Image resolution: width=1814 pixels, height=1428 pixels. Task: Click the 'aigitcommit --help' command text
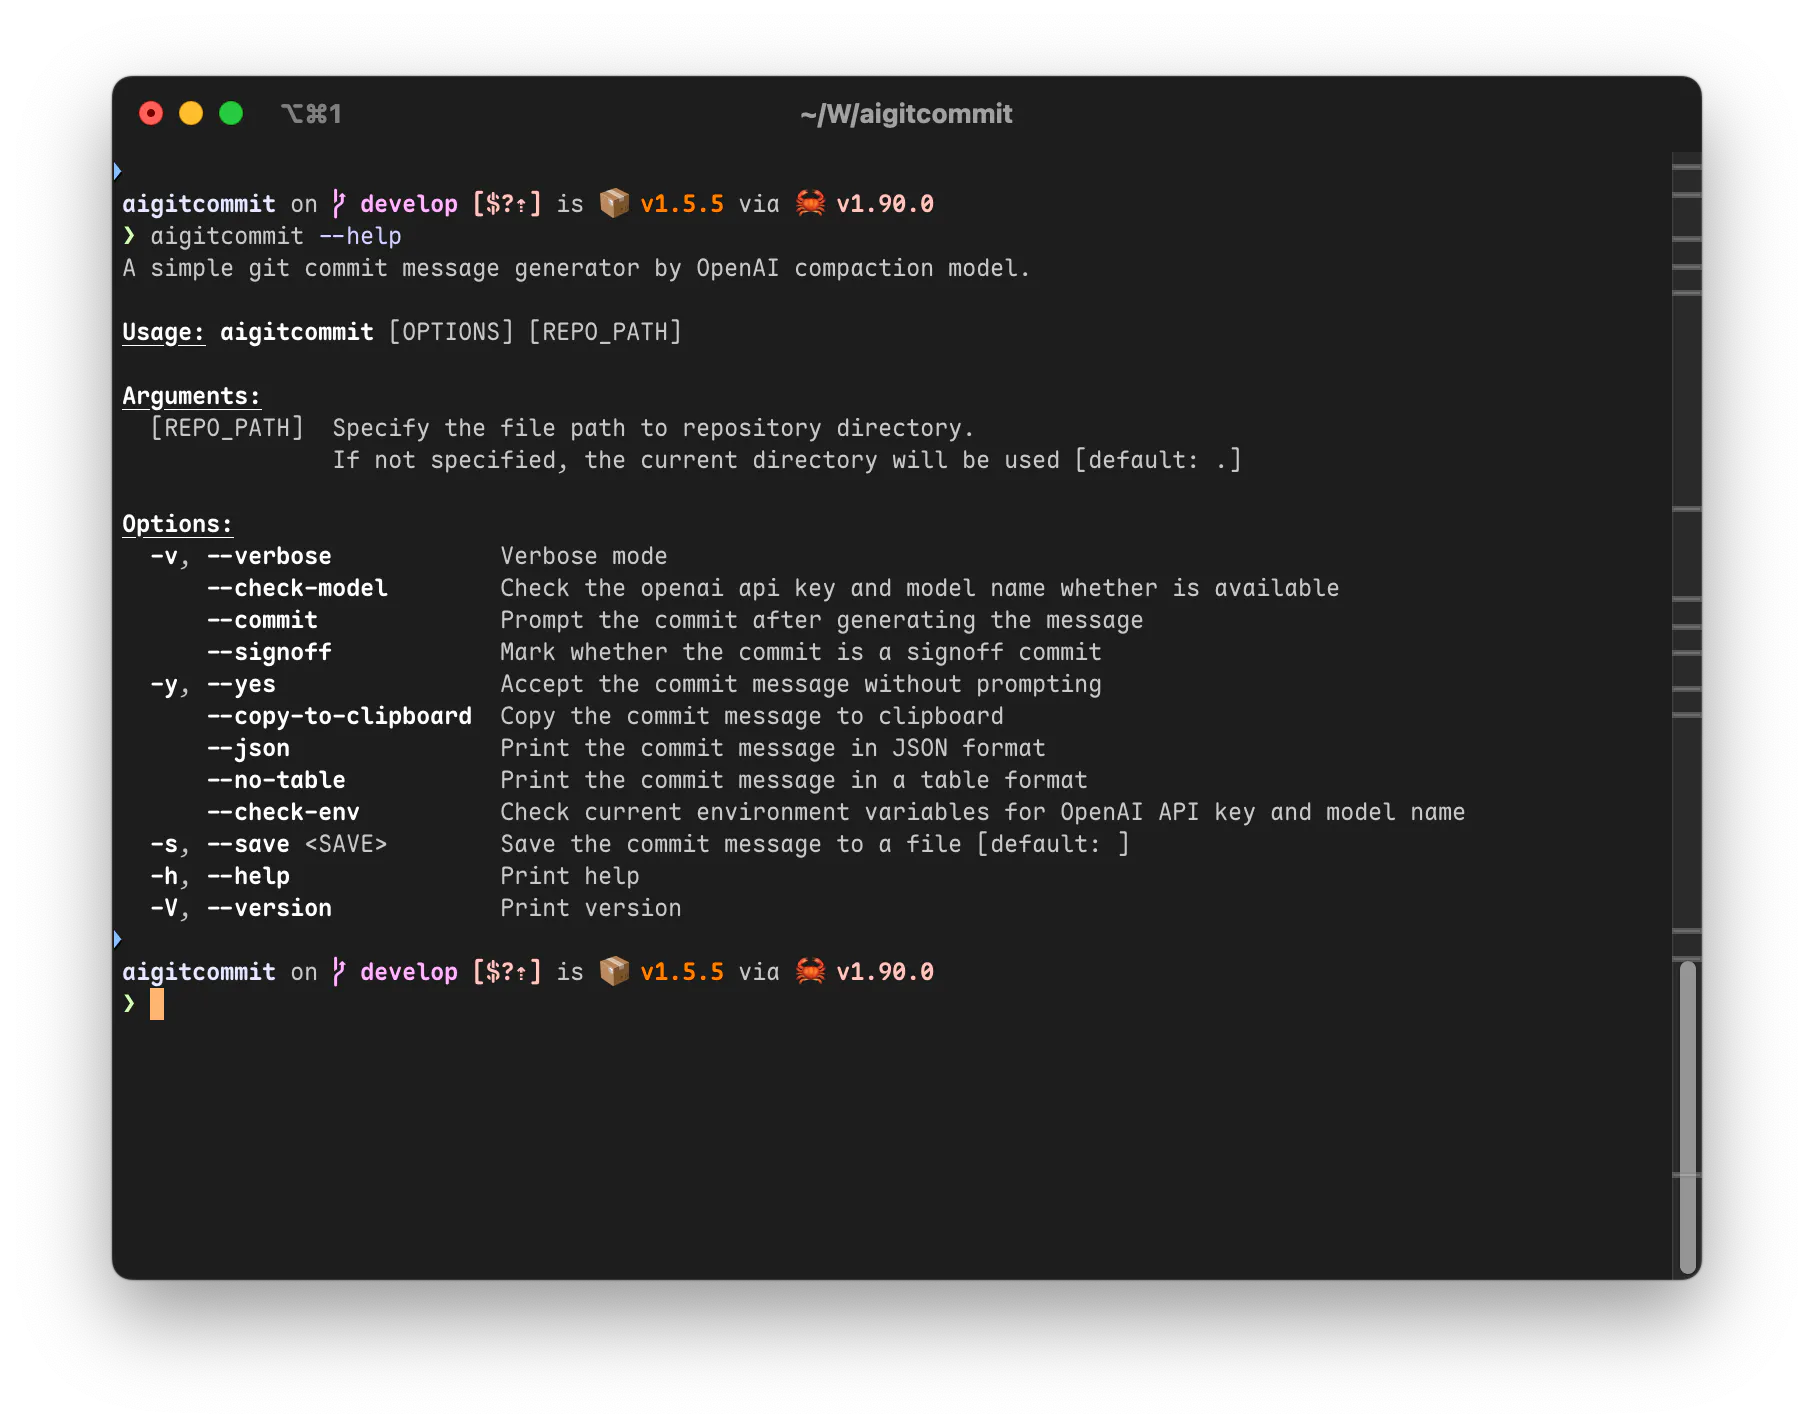276,236
